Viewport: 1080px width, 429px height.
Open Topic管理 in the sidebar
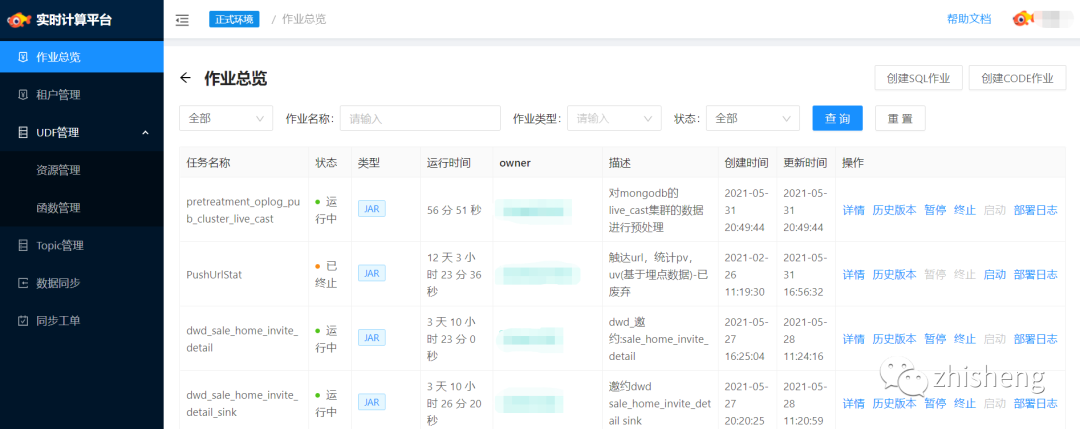81,245
